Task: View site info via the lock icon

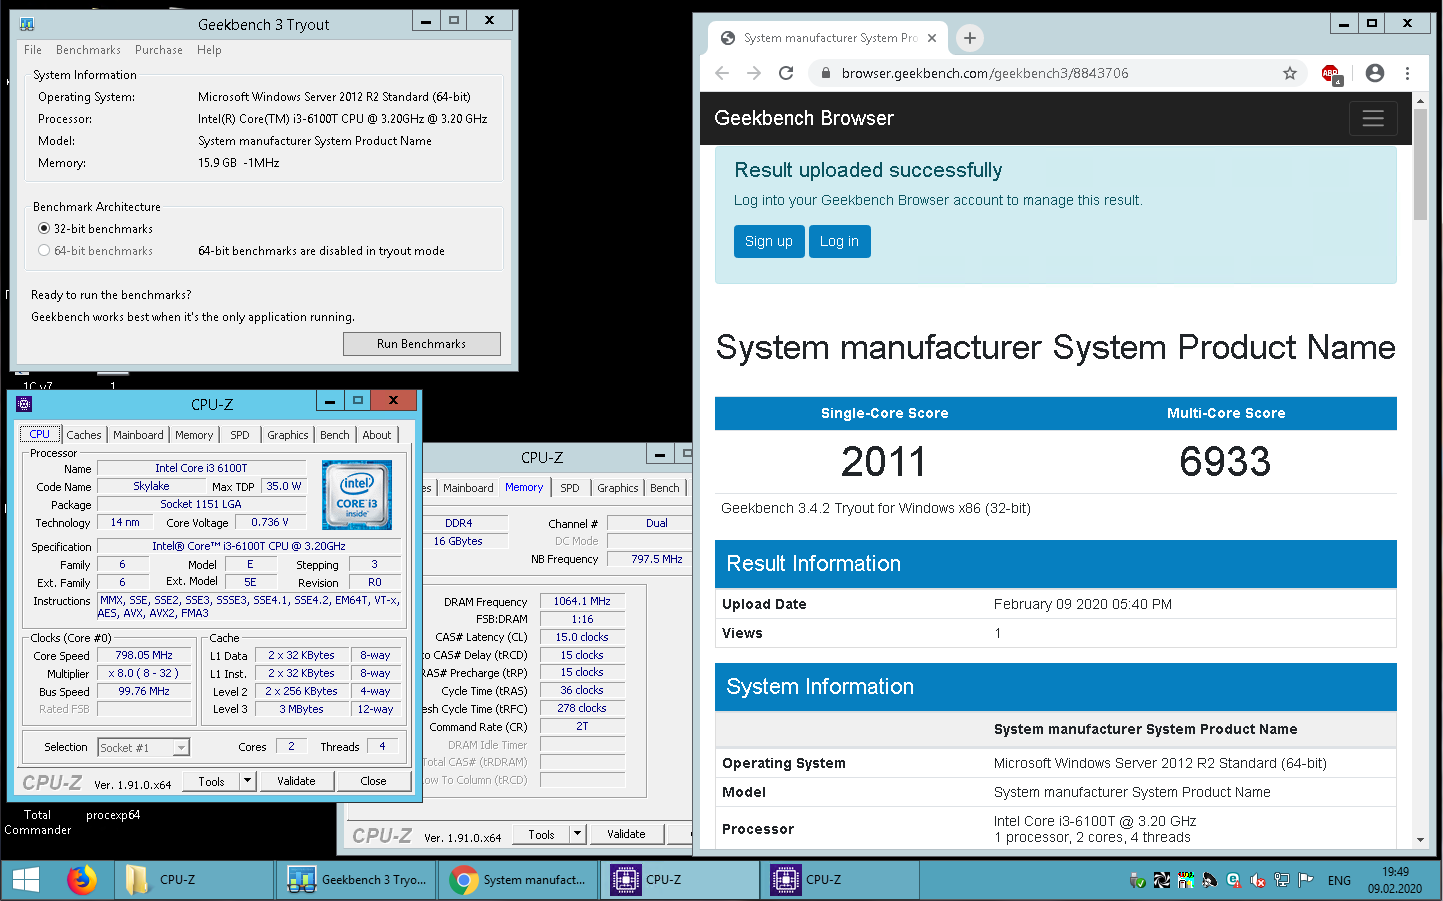Action: click(x=825, y=73)
